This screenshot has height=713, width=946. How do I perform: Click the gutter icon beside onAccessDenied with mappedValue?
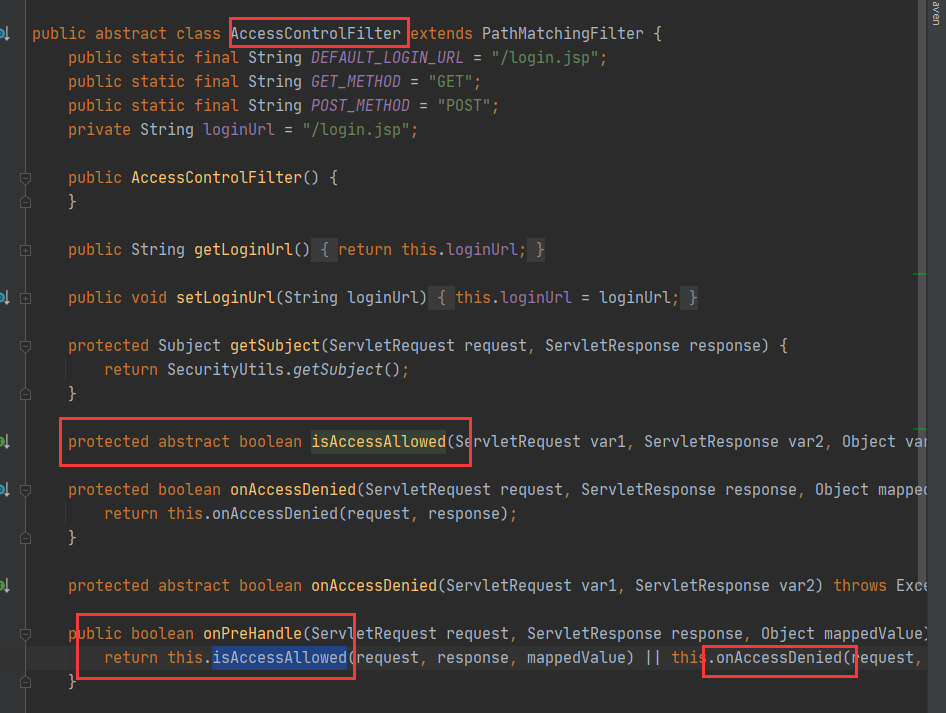(5, 490)
